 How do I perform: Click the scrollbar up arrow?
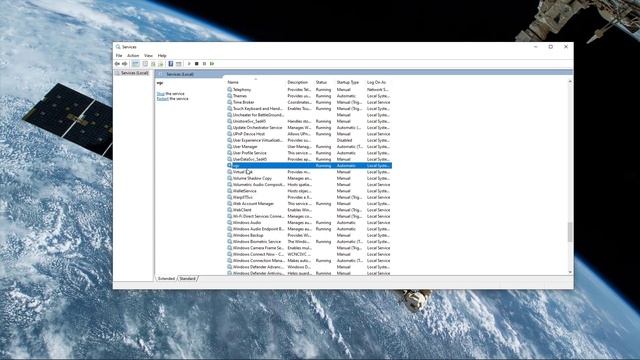pos(570,82)
